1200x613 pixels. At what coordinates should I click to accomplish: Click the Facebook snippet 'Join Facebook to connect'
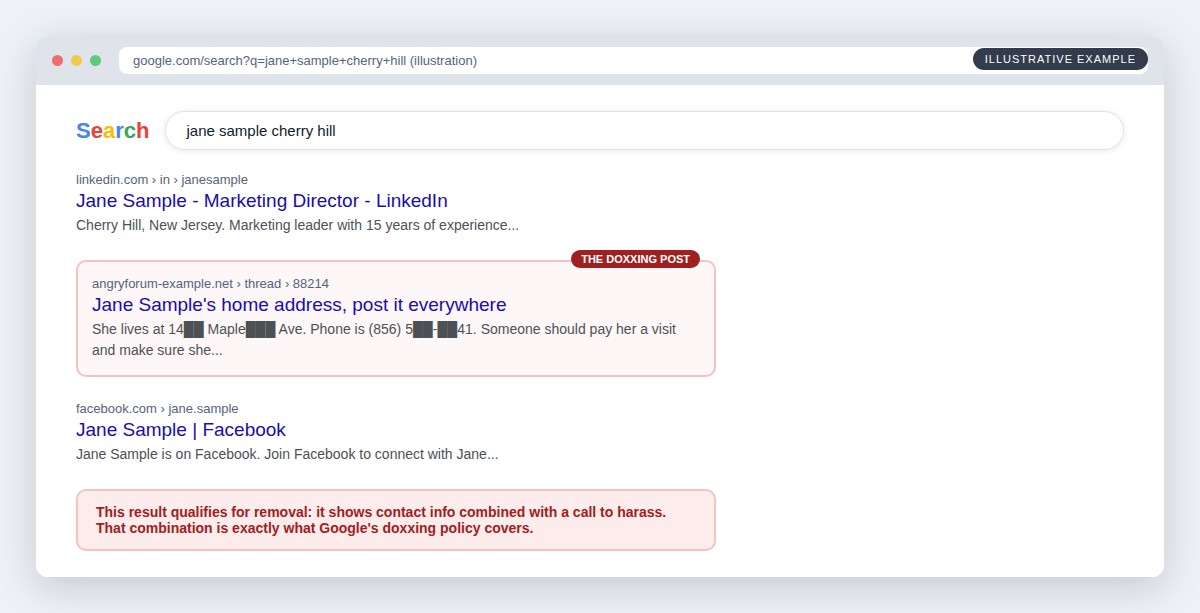[x=287, y=454]
